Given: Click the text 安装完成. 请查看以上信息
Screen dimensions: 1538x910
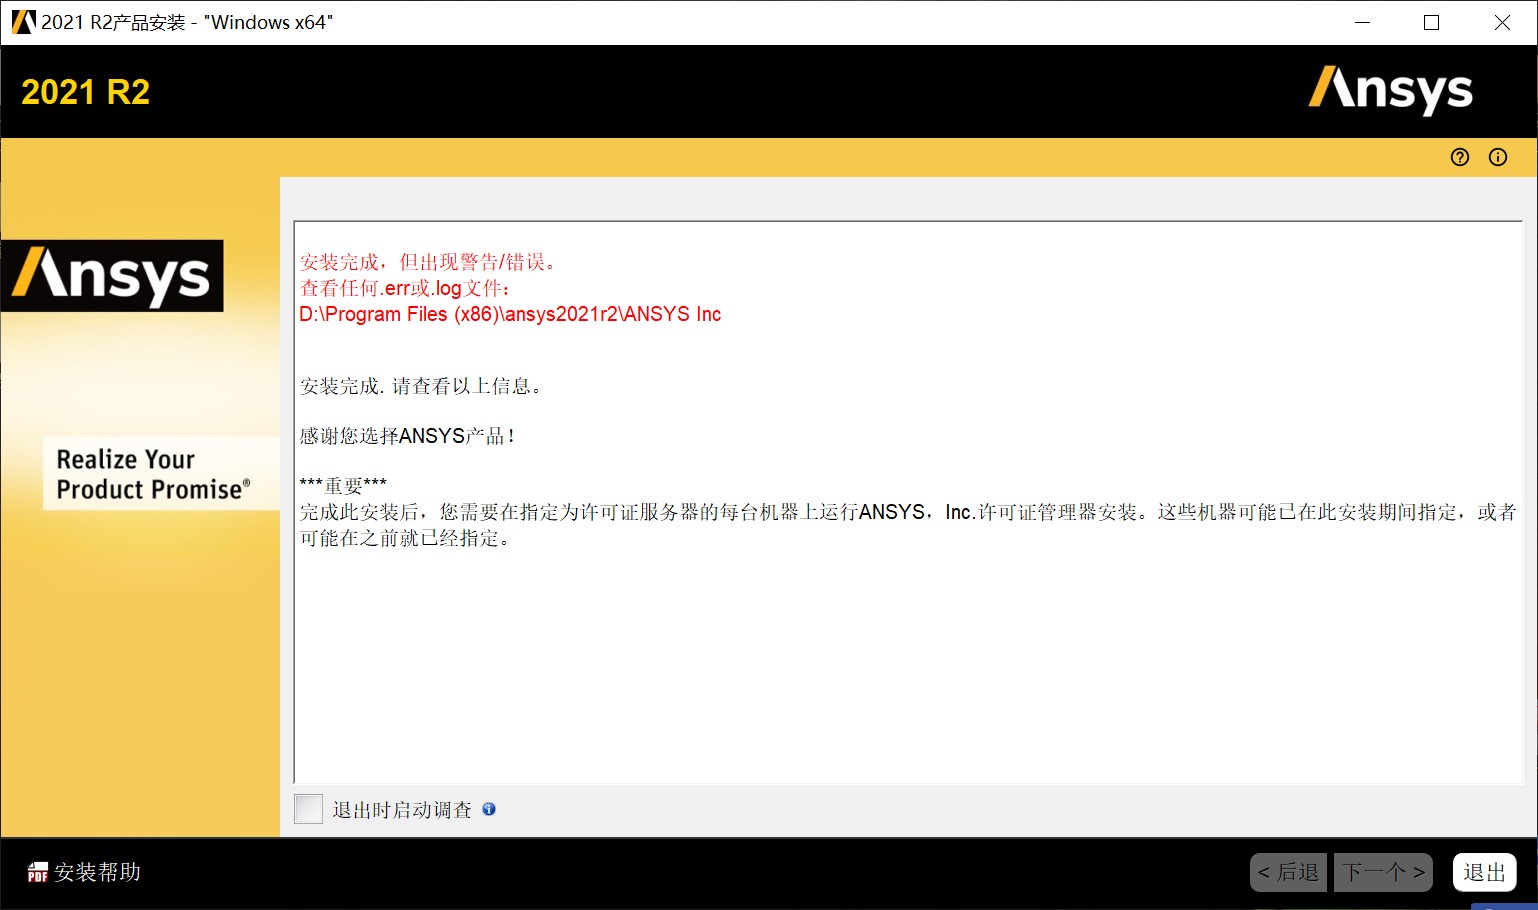Looking at the screenshot, I should 421,386.
